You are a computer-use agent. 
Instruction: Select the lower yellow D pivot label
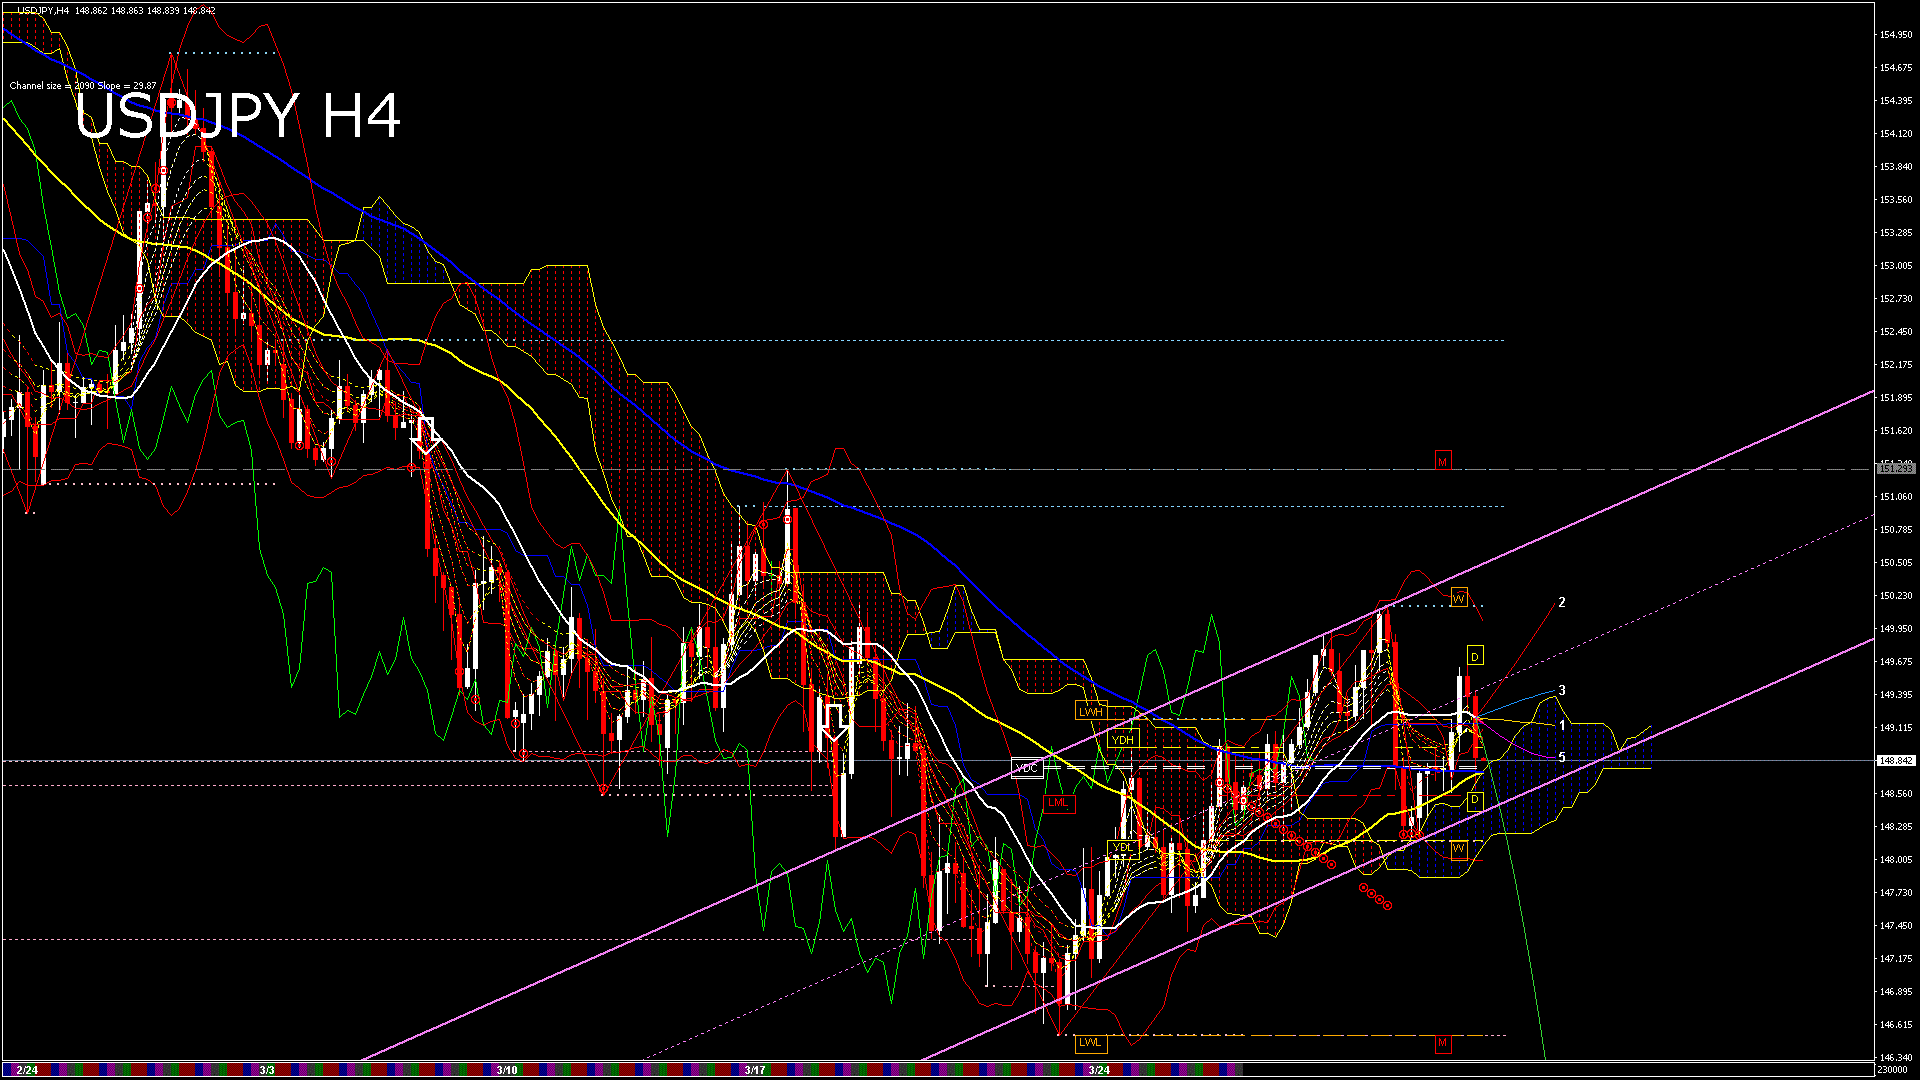pos(1475,800)
